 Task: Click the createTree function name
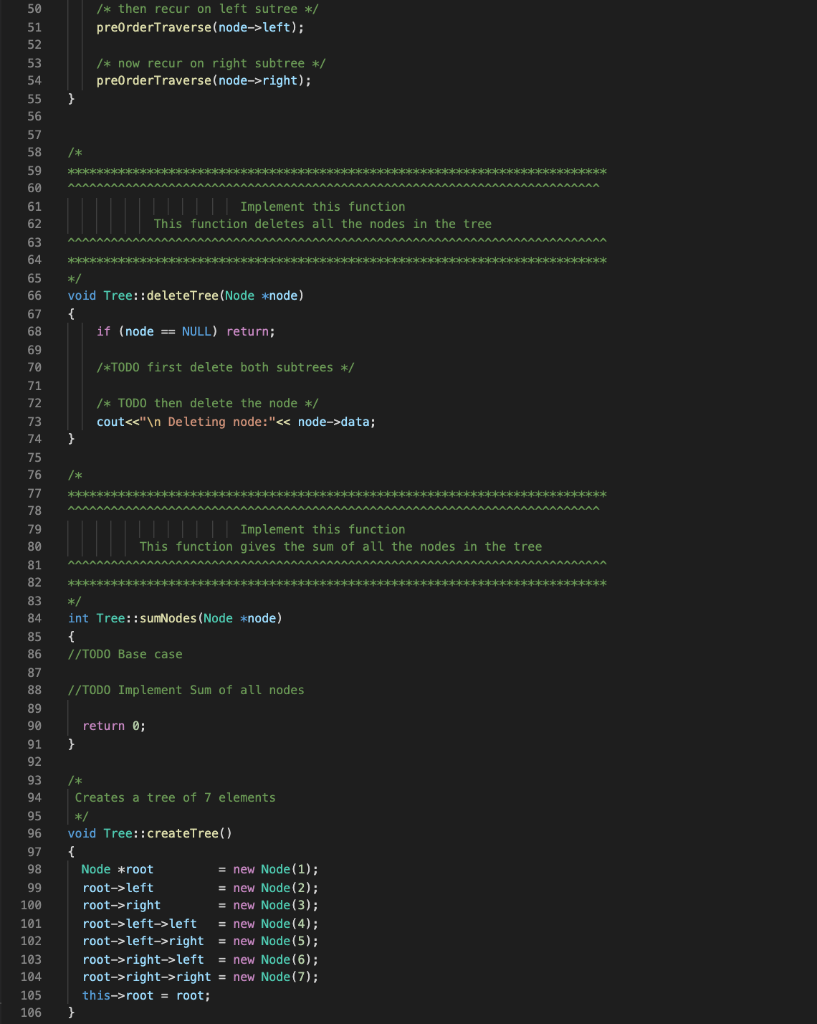pyautogui.click(x=182, y=834)
